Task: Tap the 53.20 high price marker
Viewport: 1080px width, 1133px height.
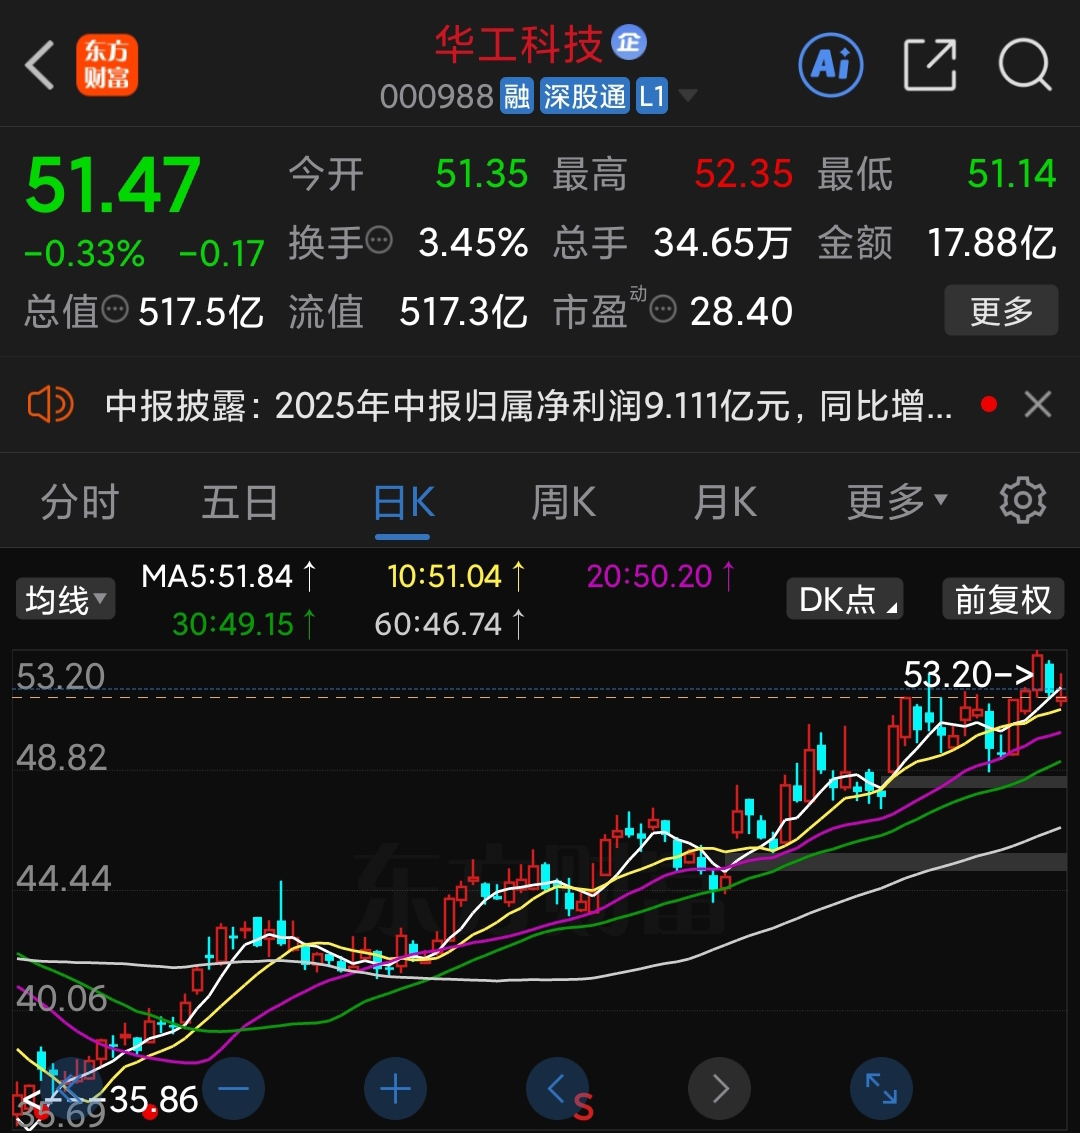Action: click(968, 675)
